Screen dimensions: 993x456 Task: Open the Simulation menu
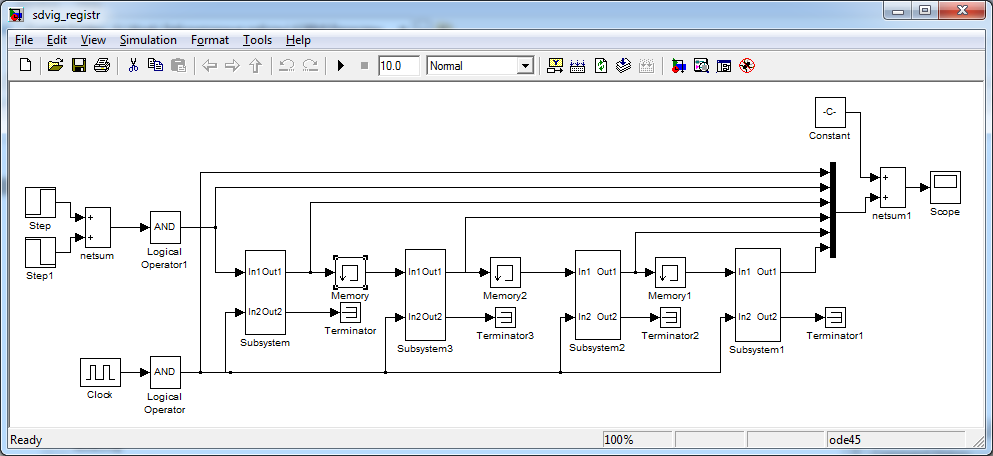148,40
